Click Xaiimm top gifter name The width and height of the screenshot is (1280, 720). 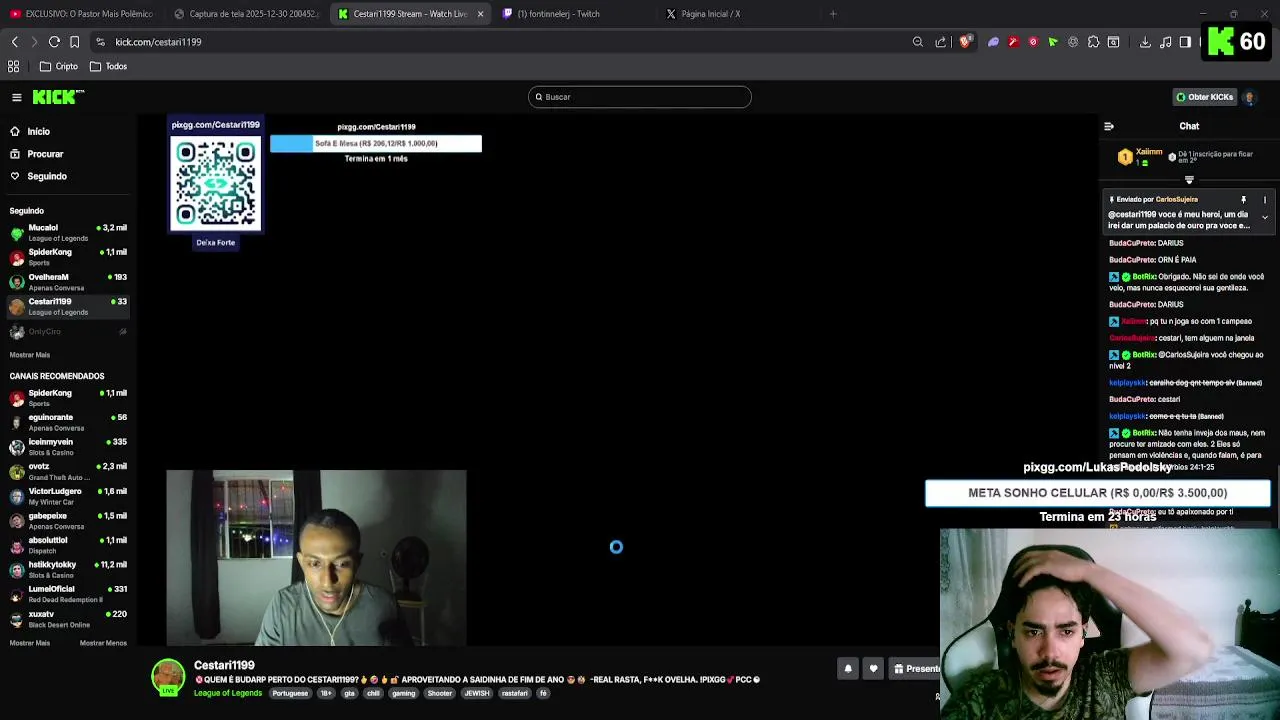(1149, 152)
